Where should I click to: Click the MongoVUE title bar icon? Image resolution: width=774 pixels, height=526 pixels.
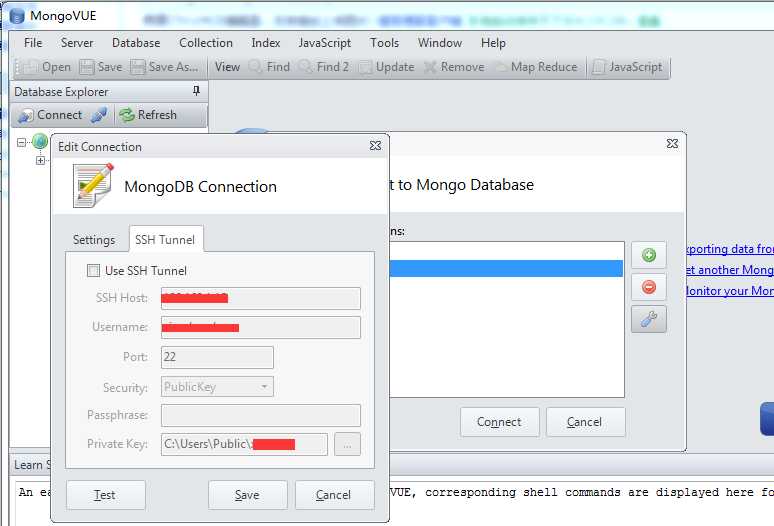17,16
